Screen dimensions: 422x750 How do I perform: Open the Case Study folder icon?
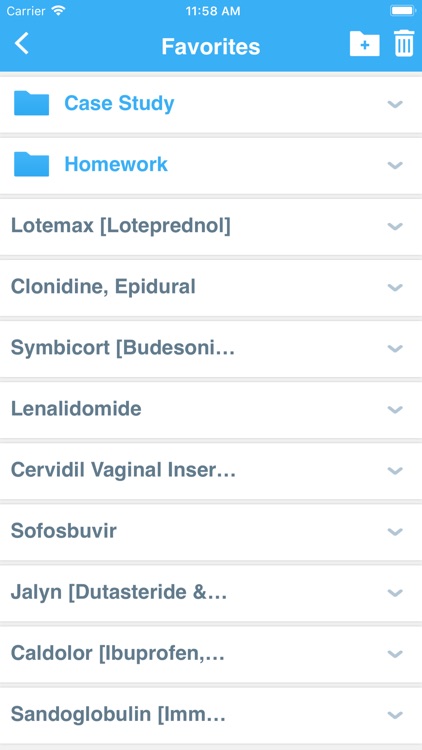(32, 103)
